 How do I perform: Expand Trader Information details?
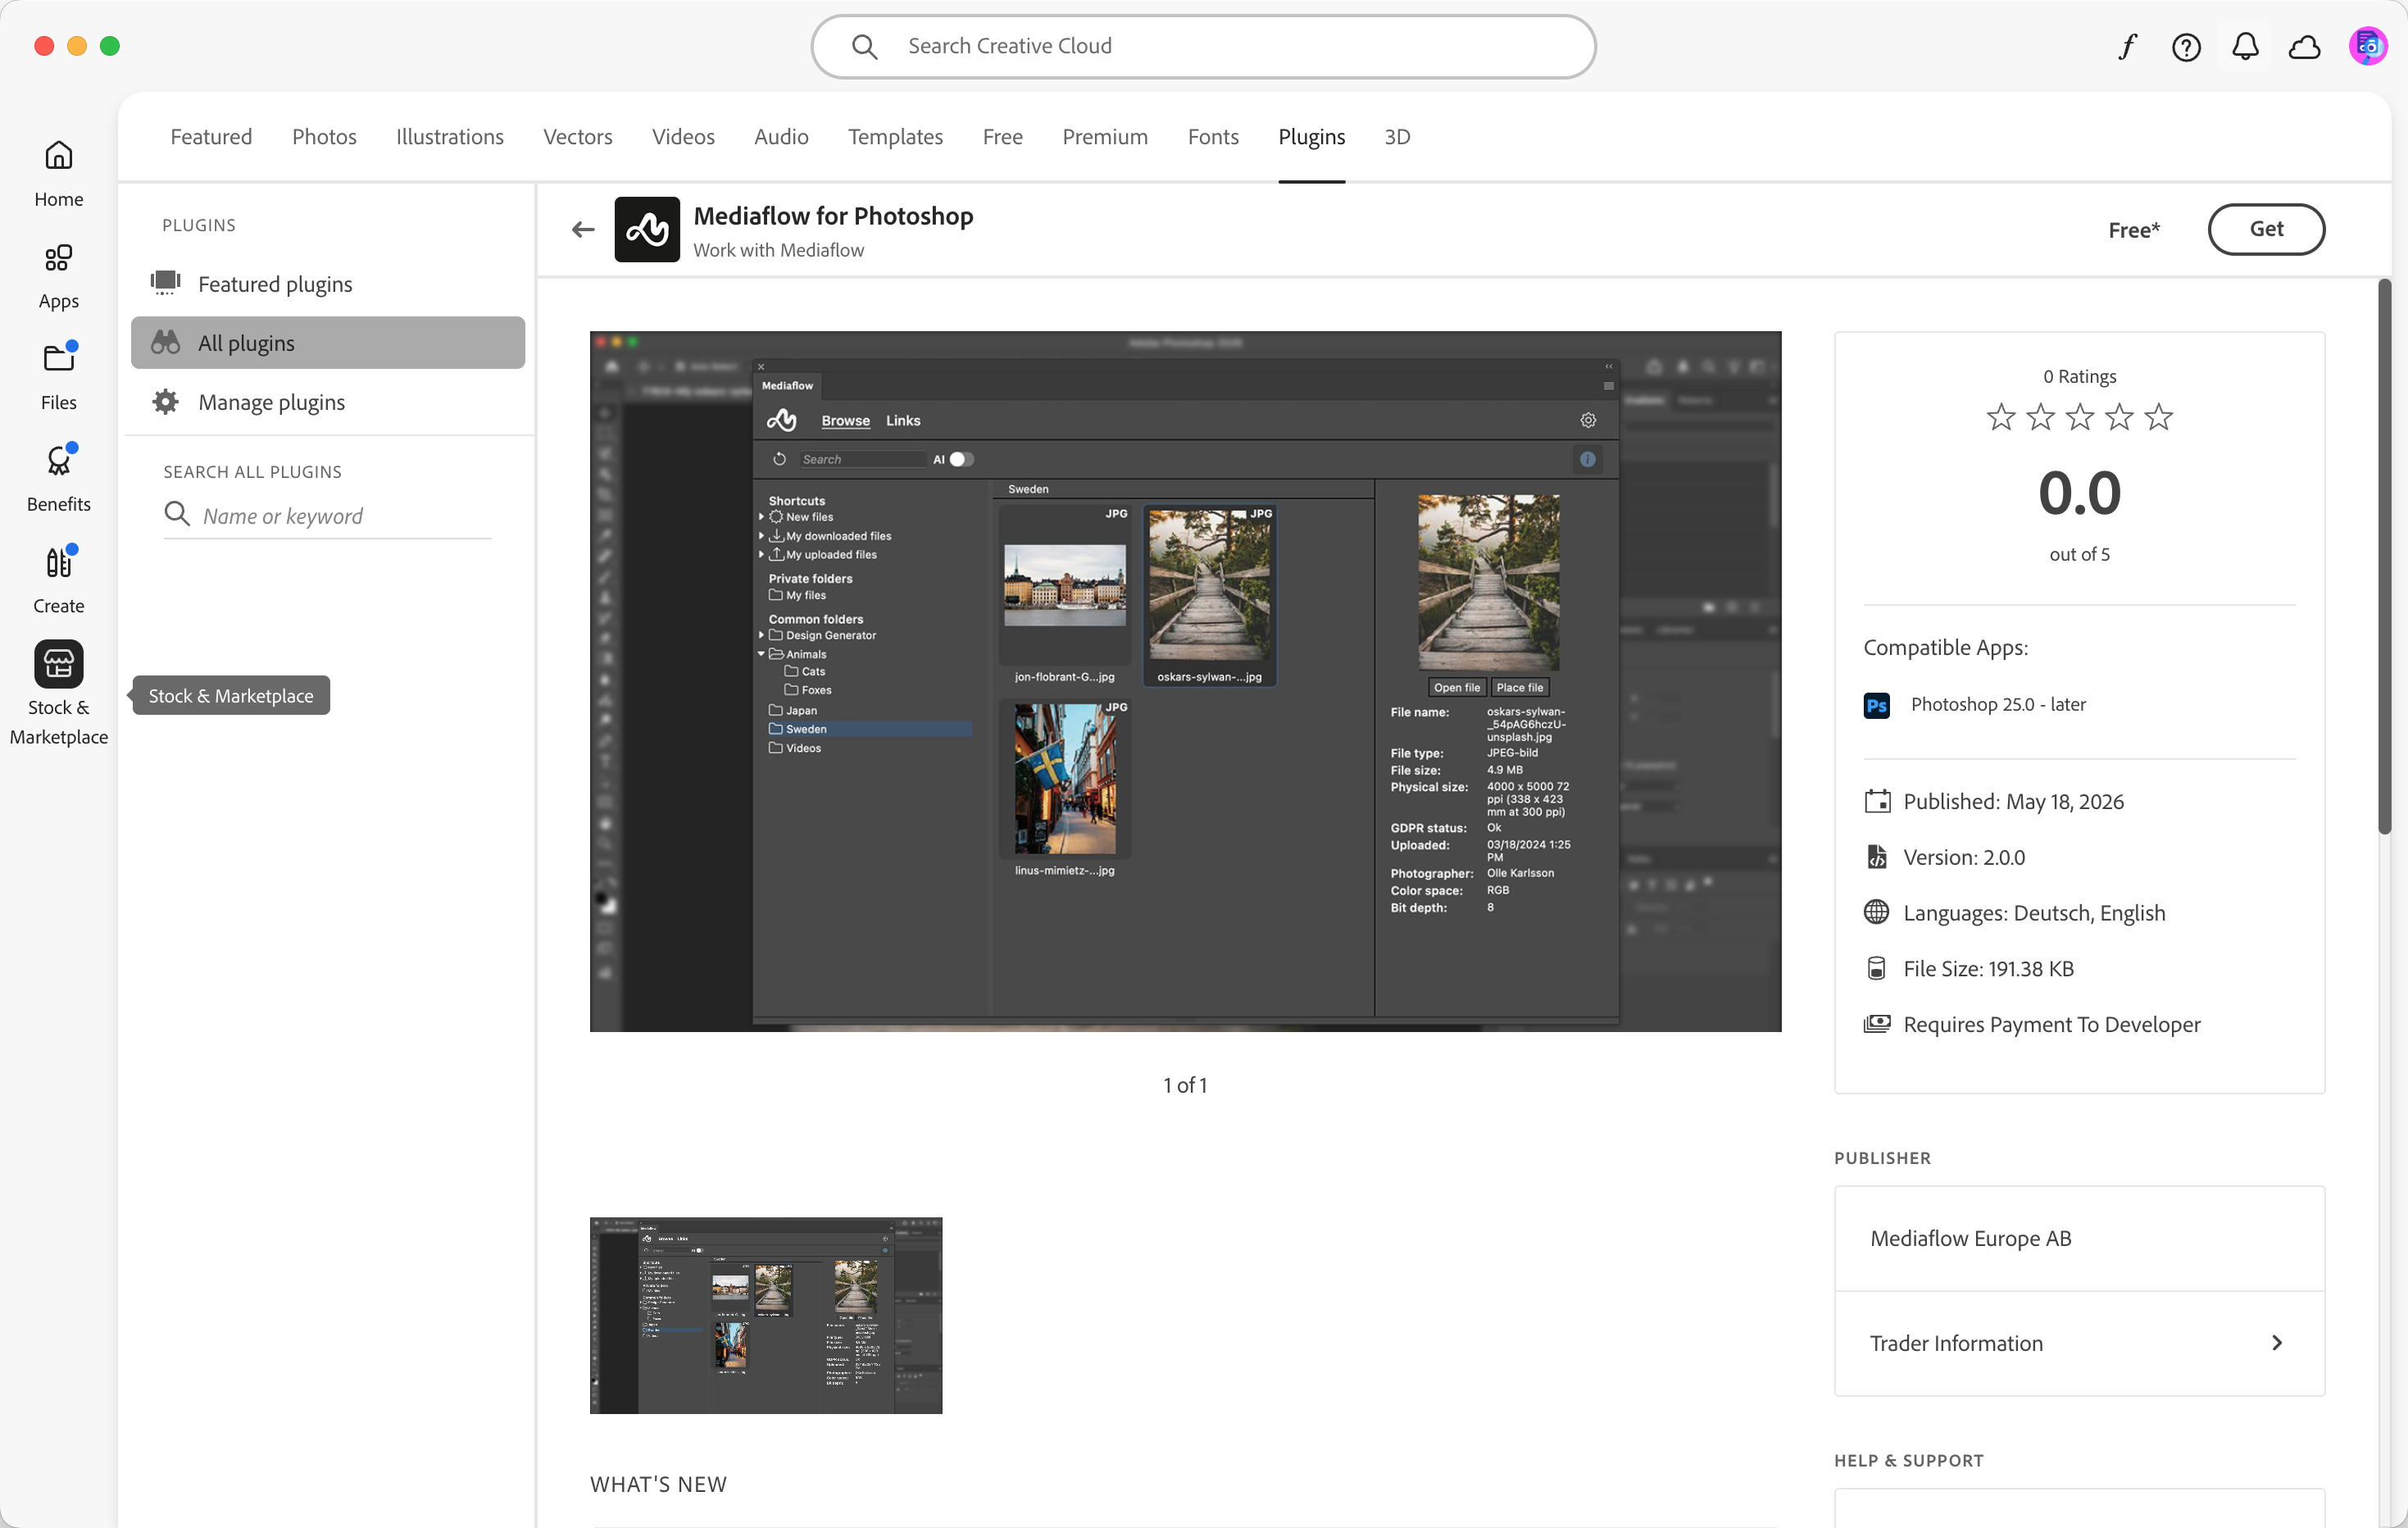point(2079,1343)
